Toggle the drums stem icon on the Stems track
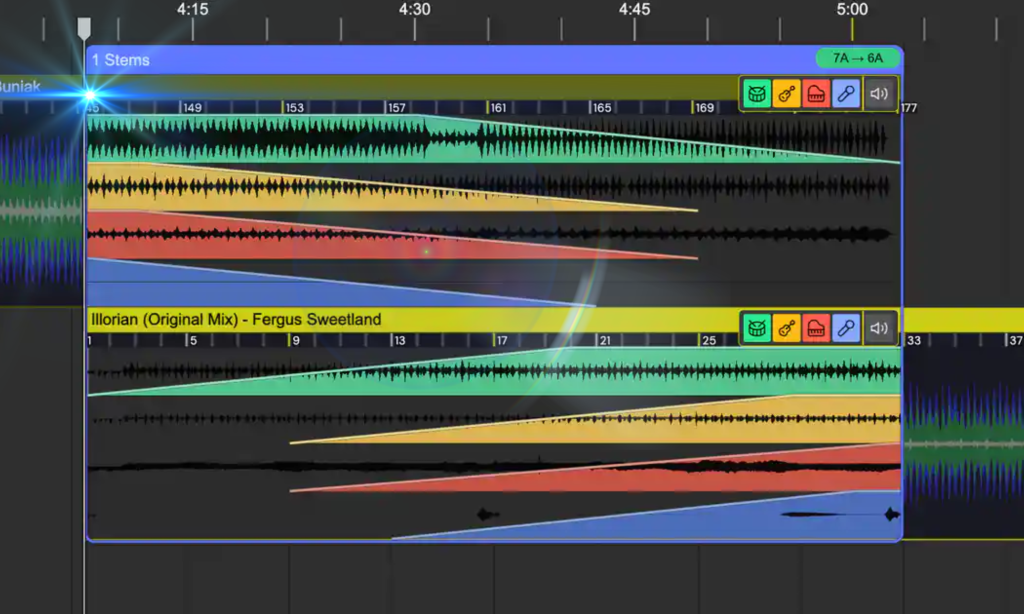 click(757, 93)
